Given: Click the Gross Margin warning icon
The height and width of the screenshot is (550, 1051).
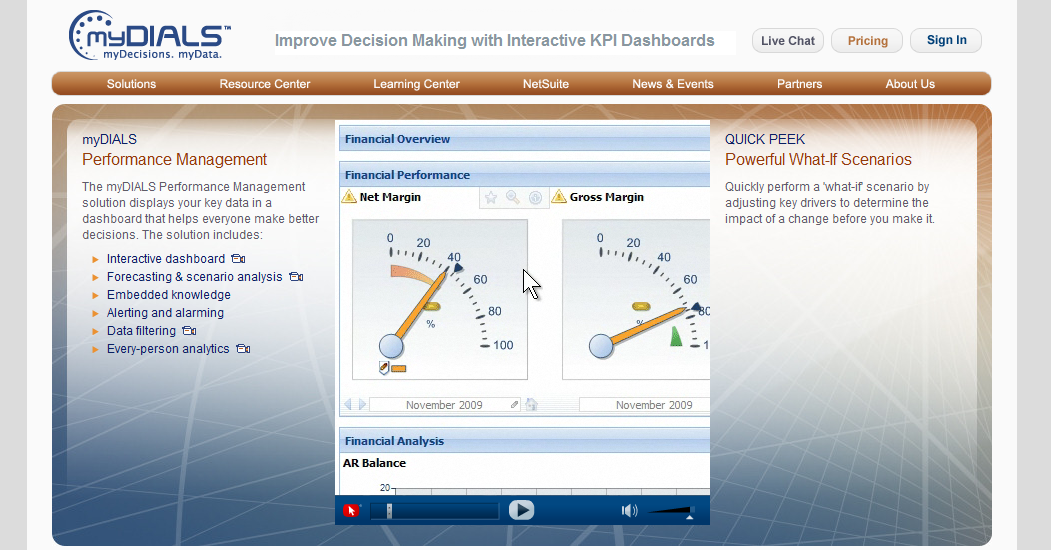Looking at the screenshot, I should (x=559, y=196).
